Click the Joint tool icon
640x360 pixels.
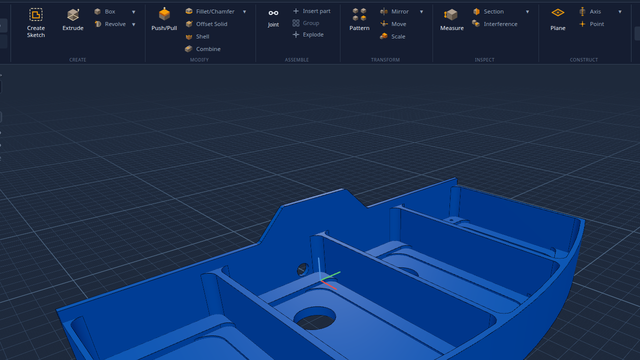(x=273, y=13)
